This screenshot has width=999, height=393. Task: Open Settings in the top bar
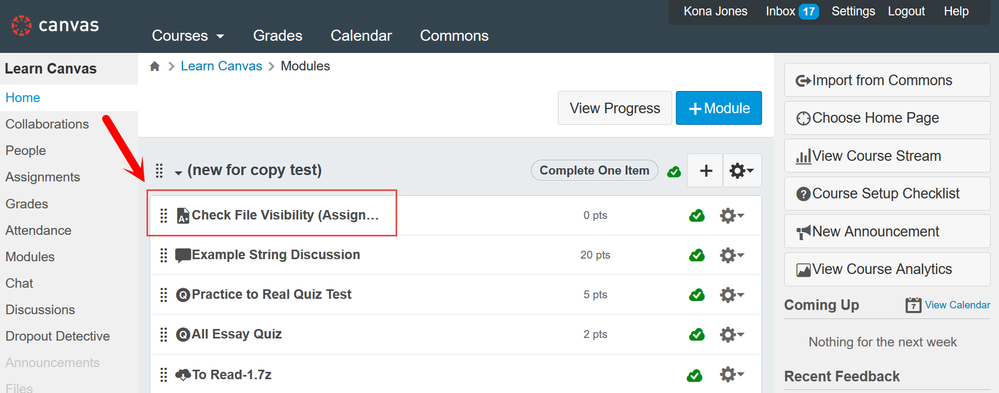(x=853, y=11)
